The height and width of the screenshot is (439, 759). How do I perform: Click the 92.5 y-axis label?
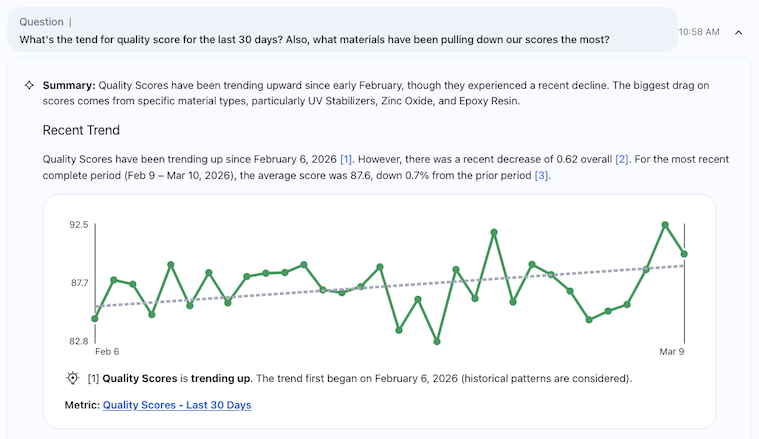point(78,226)
